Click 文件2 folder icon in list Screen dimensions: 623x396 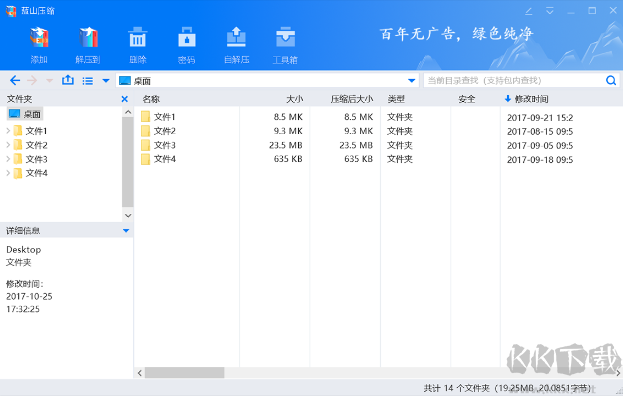(146, 131)
